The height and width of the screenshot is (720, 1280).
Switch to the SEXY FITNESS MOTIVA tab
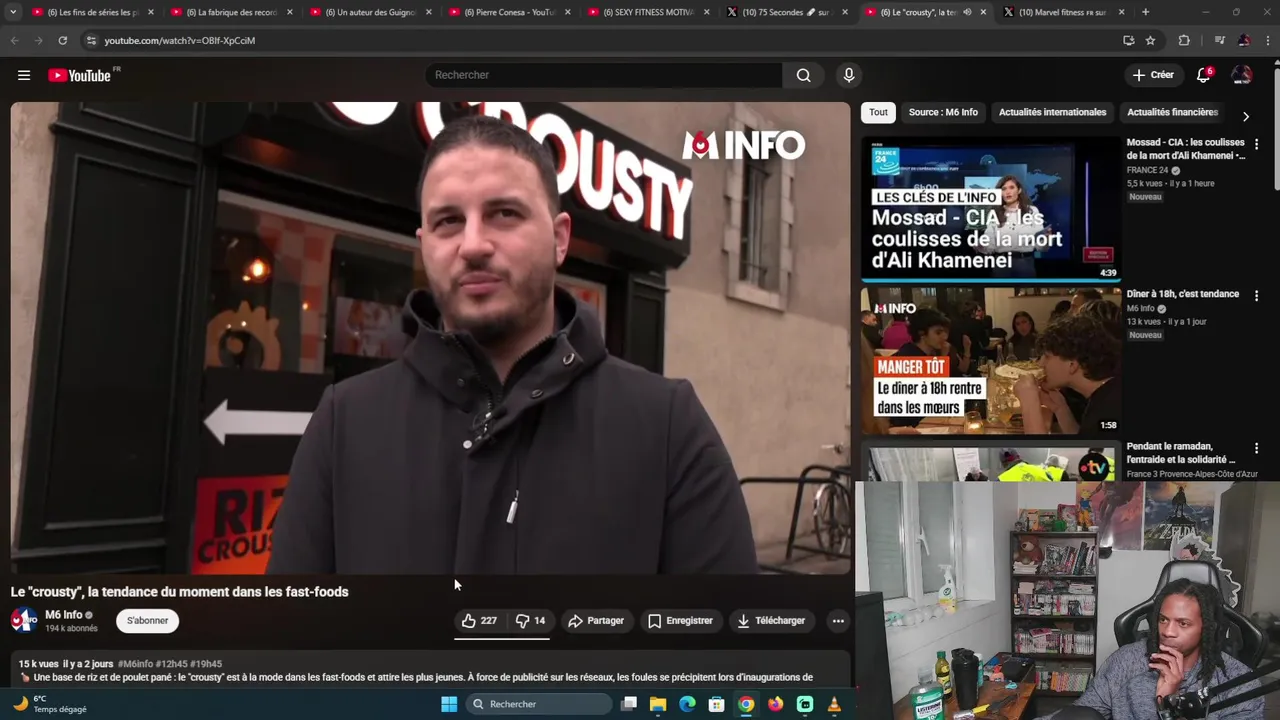[647, 12]
